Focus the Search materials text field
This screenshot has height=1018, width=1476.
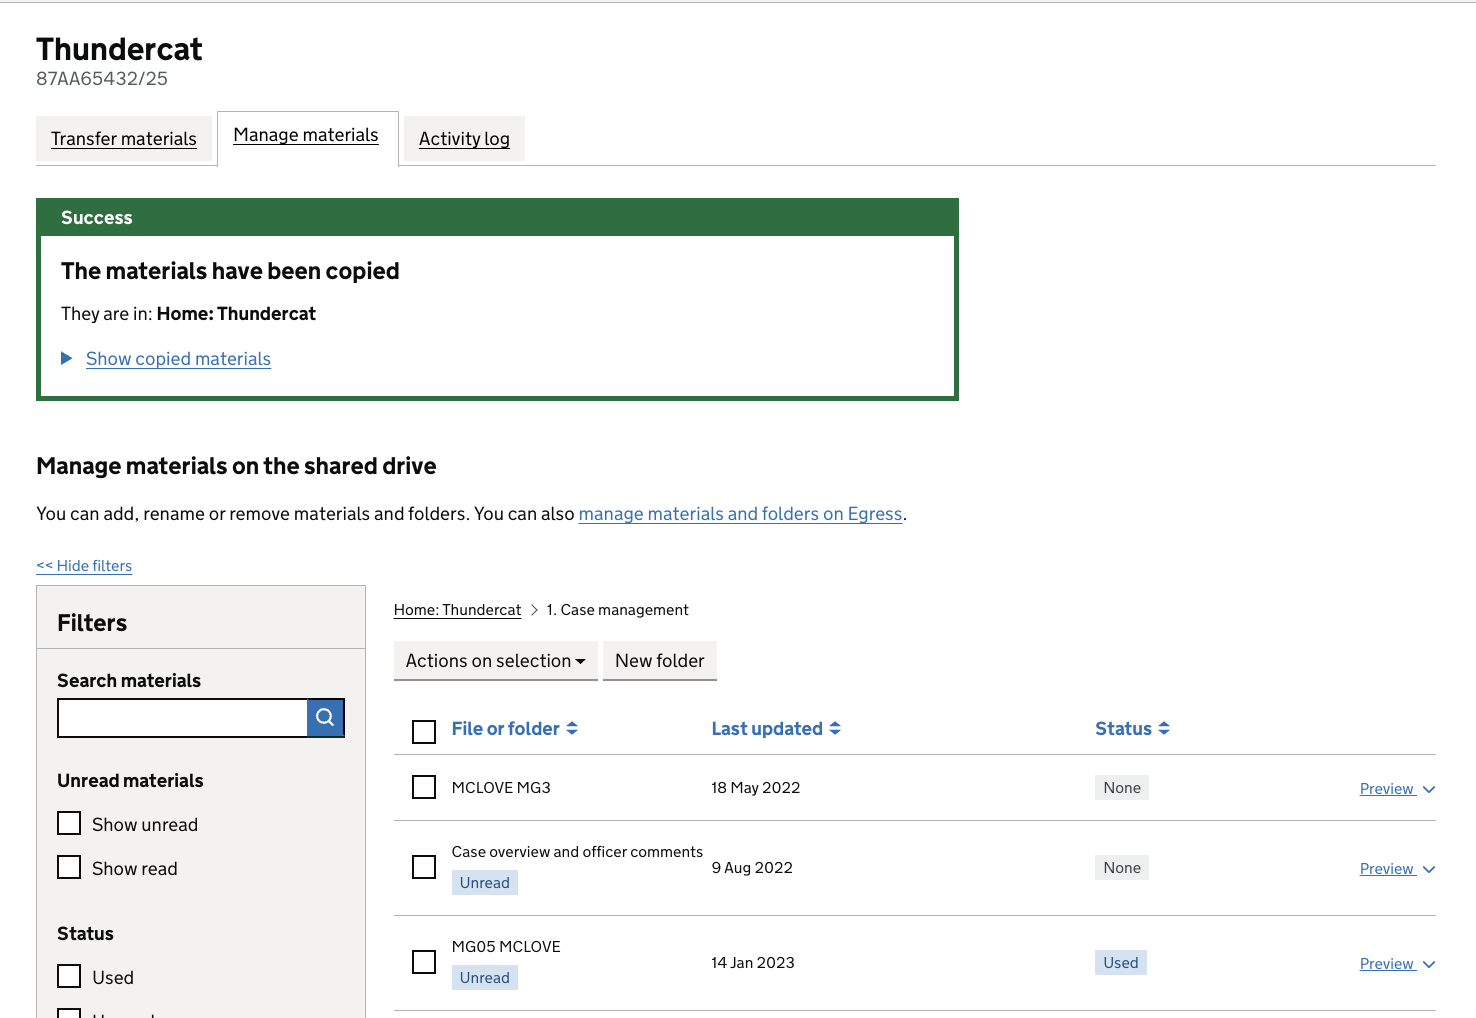[x=182, y=718]
